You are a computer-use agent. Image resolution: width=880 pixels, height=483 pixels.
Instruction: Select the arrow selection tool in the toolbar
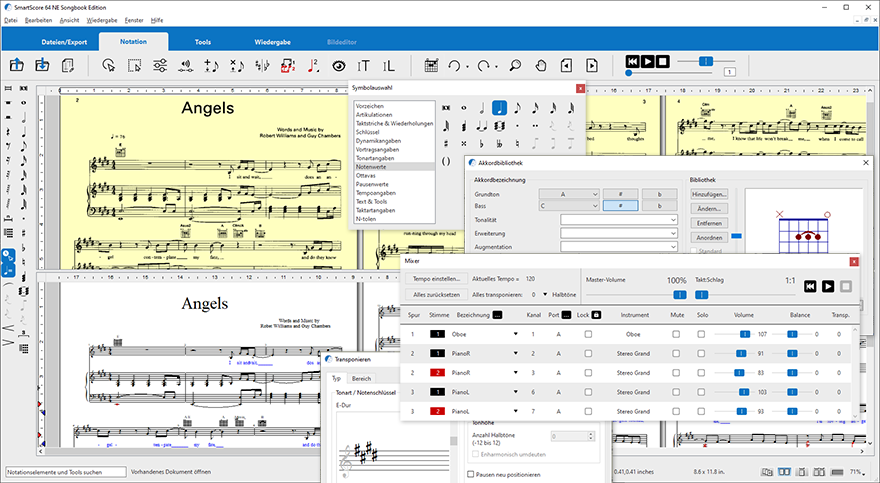109,66
